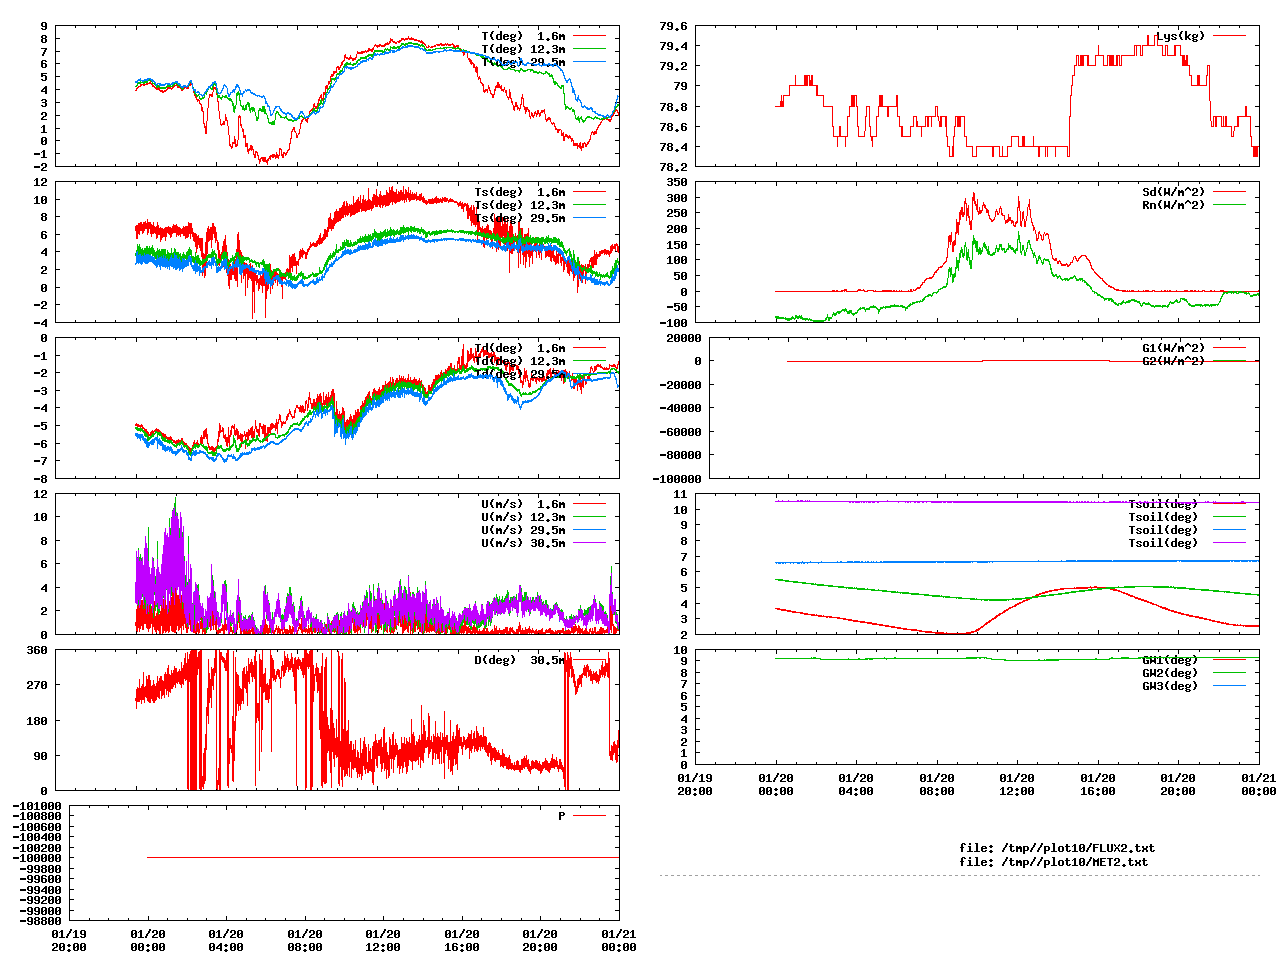
Task: Select the "Ts(deg) 12.3m" legend entry
Action: [x=520, y=205]
